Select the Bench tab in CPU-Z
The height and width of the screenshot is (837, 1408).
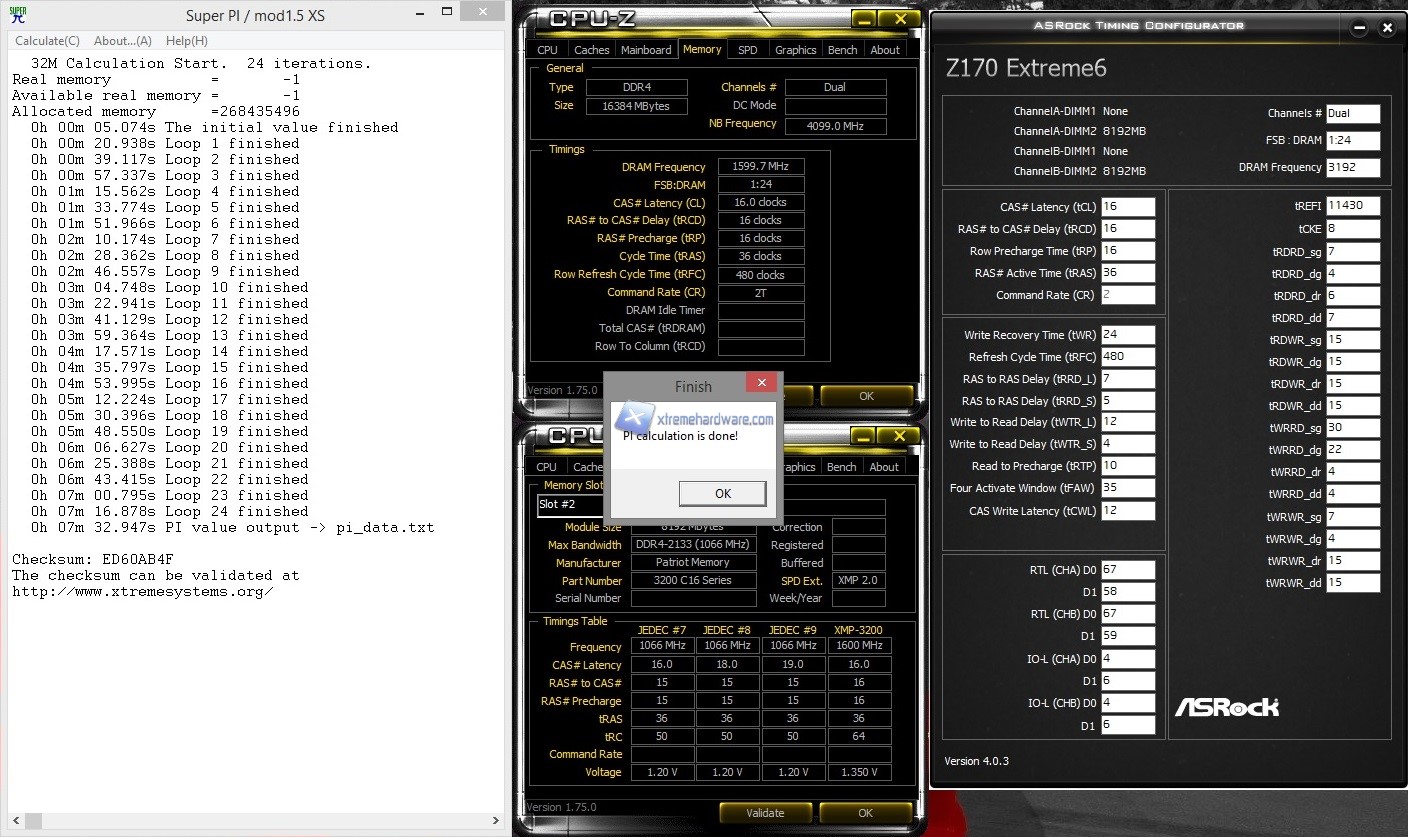pyautogui.click(x=843, y=49)
